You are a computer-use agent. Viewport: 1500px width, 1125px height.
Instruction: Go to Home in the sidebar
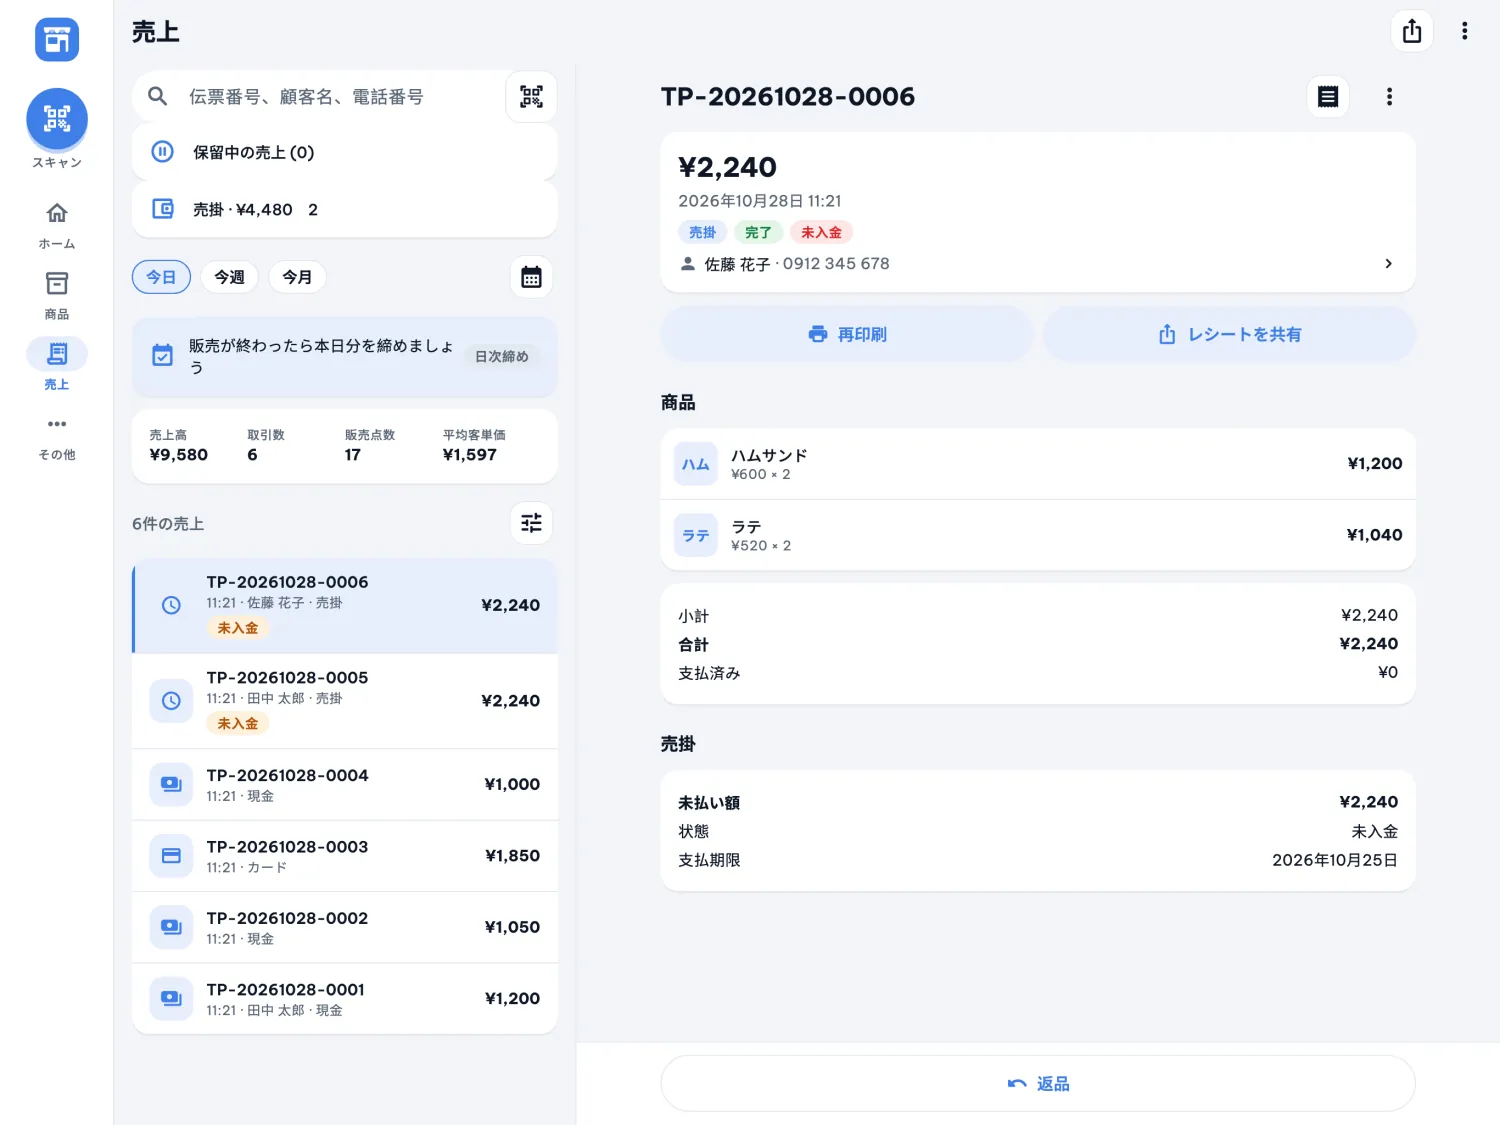pyautogui.click(x=57, y=225)
